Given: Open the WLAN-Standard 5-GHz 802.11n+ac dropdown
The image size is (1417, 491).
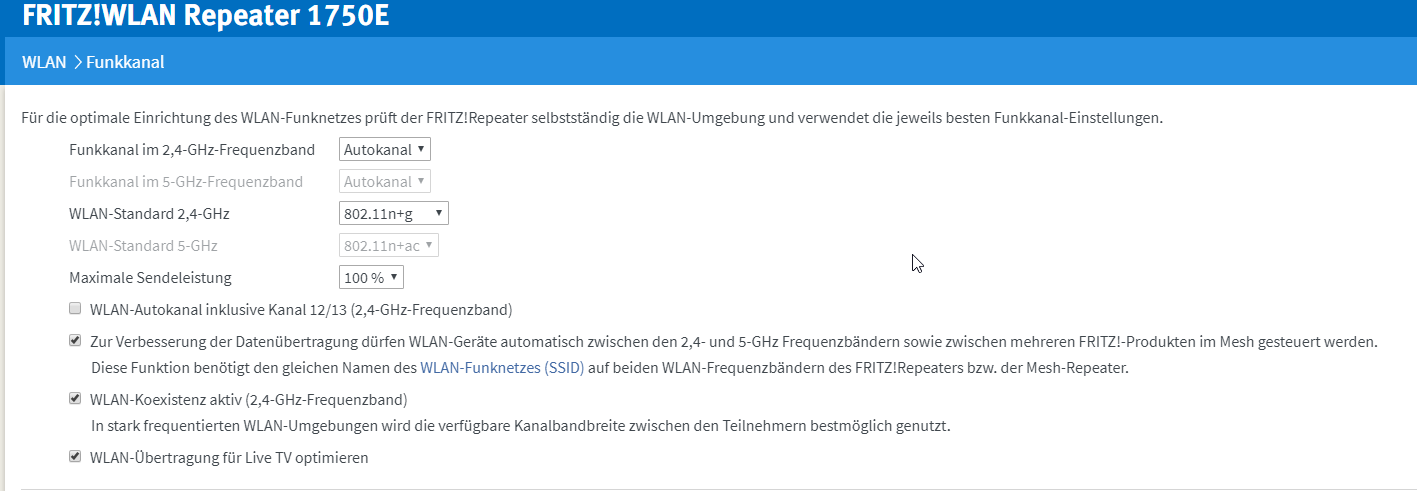Looking at the screenshot, I should pyautogui.click(x=389, y=245).
